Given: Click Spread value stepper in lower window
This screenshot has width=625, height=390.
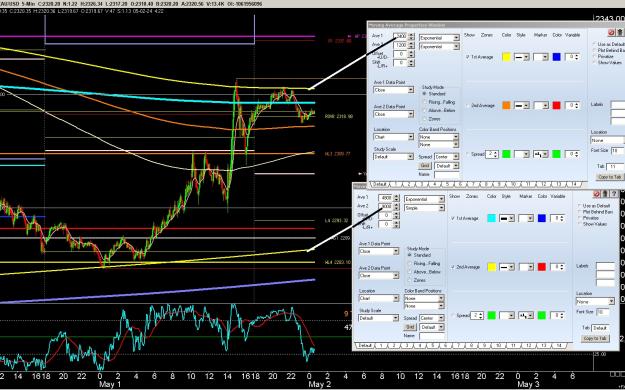Looking at the screenshot, I should pyautogui.click(x=480, y=315).
